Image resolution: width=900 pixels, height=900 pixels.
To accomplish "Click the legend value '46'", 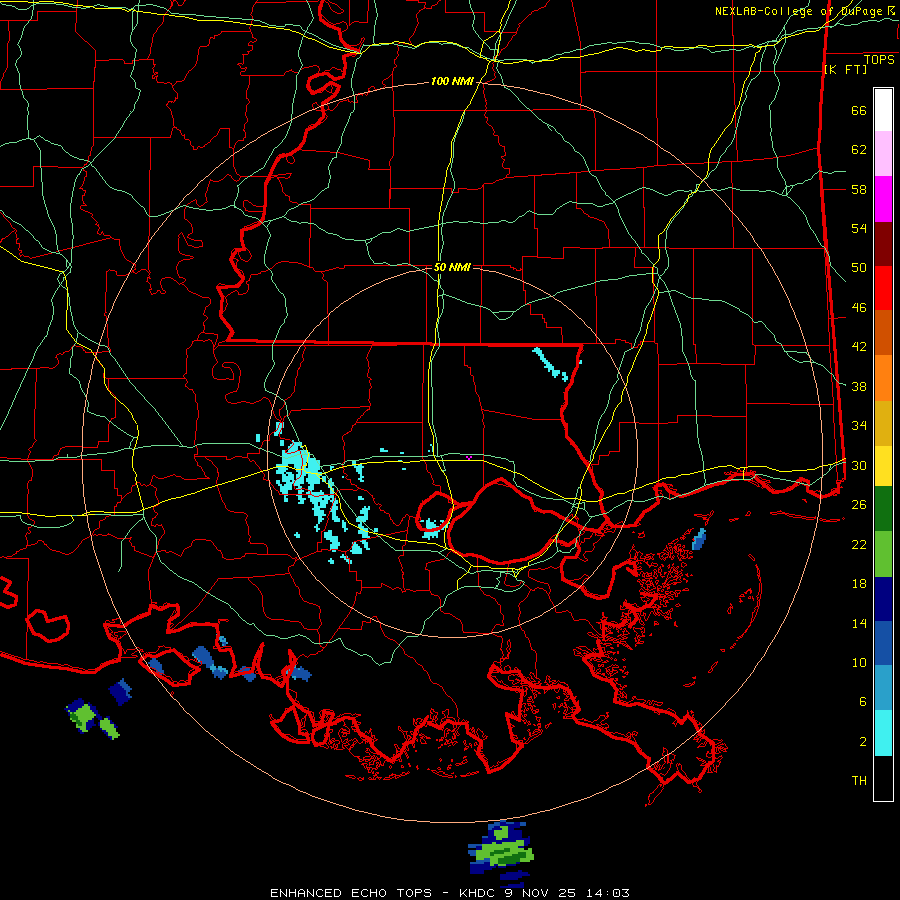I will point(859,308).
